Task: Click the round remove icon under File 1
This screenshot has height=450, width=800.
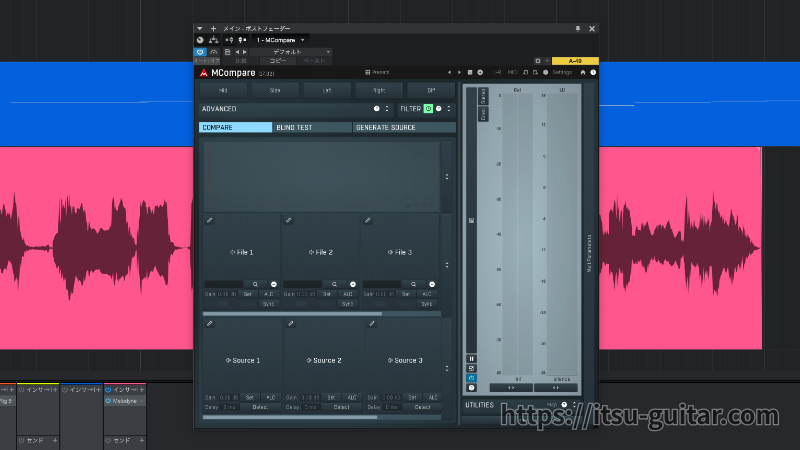Action: pyautogui.click(x=274, y=284)
